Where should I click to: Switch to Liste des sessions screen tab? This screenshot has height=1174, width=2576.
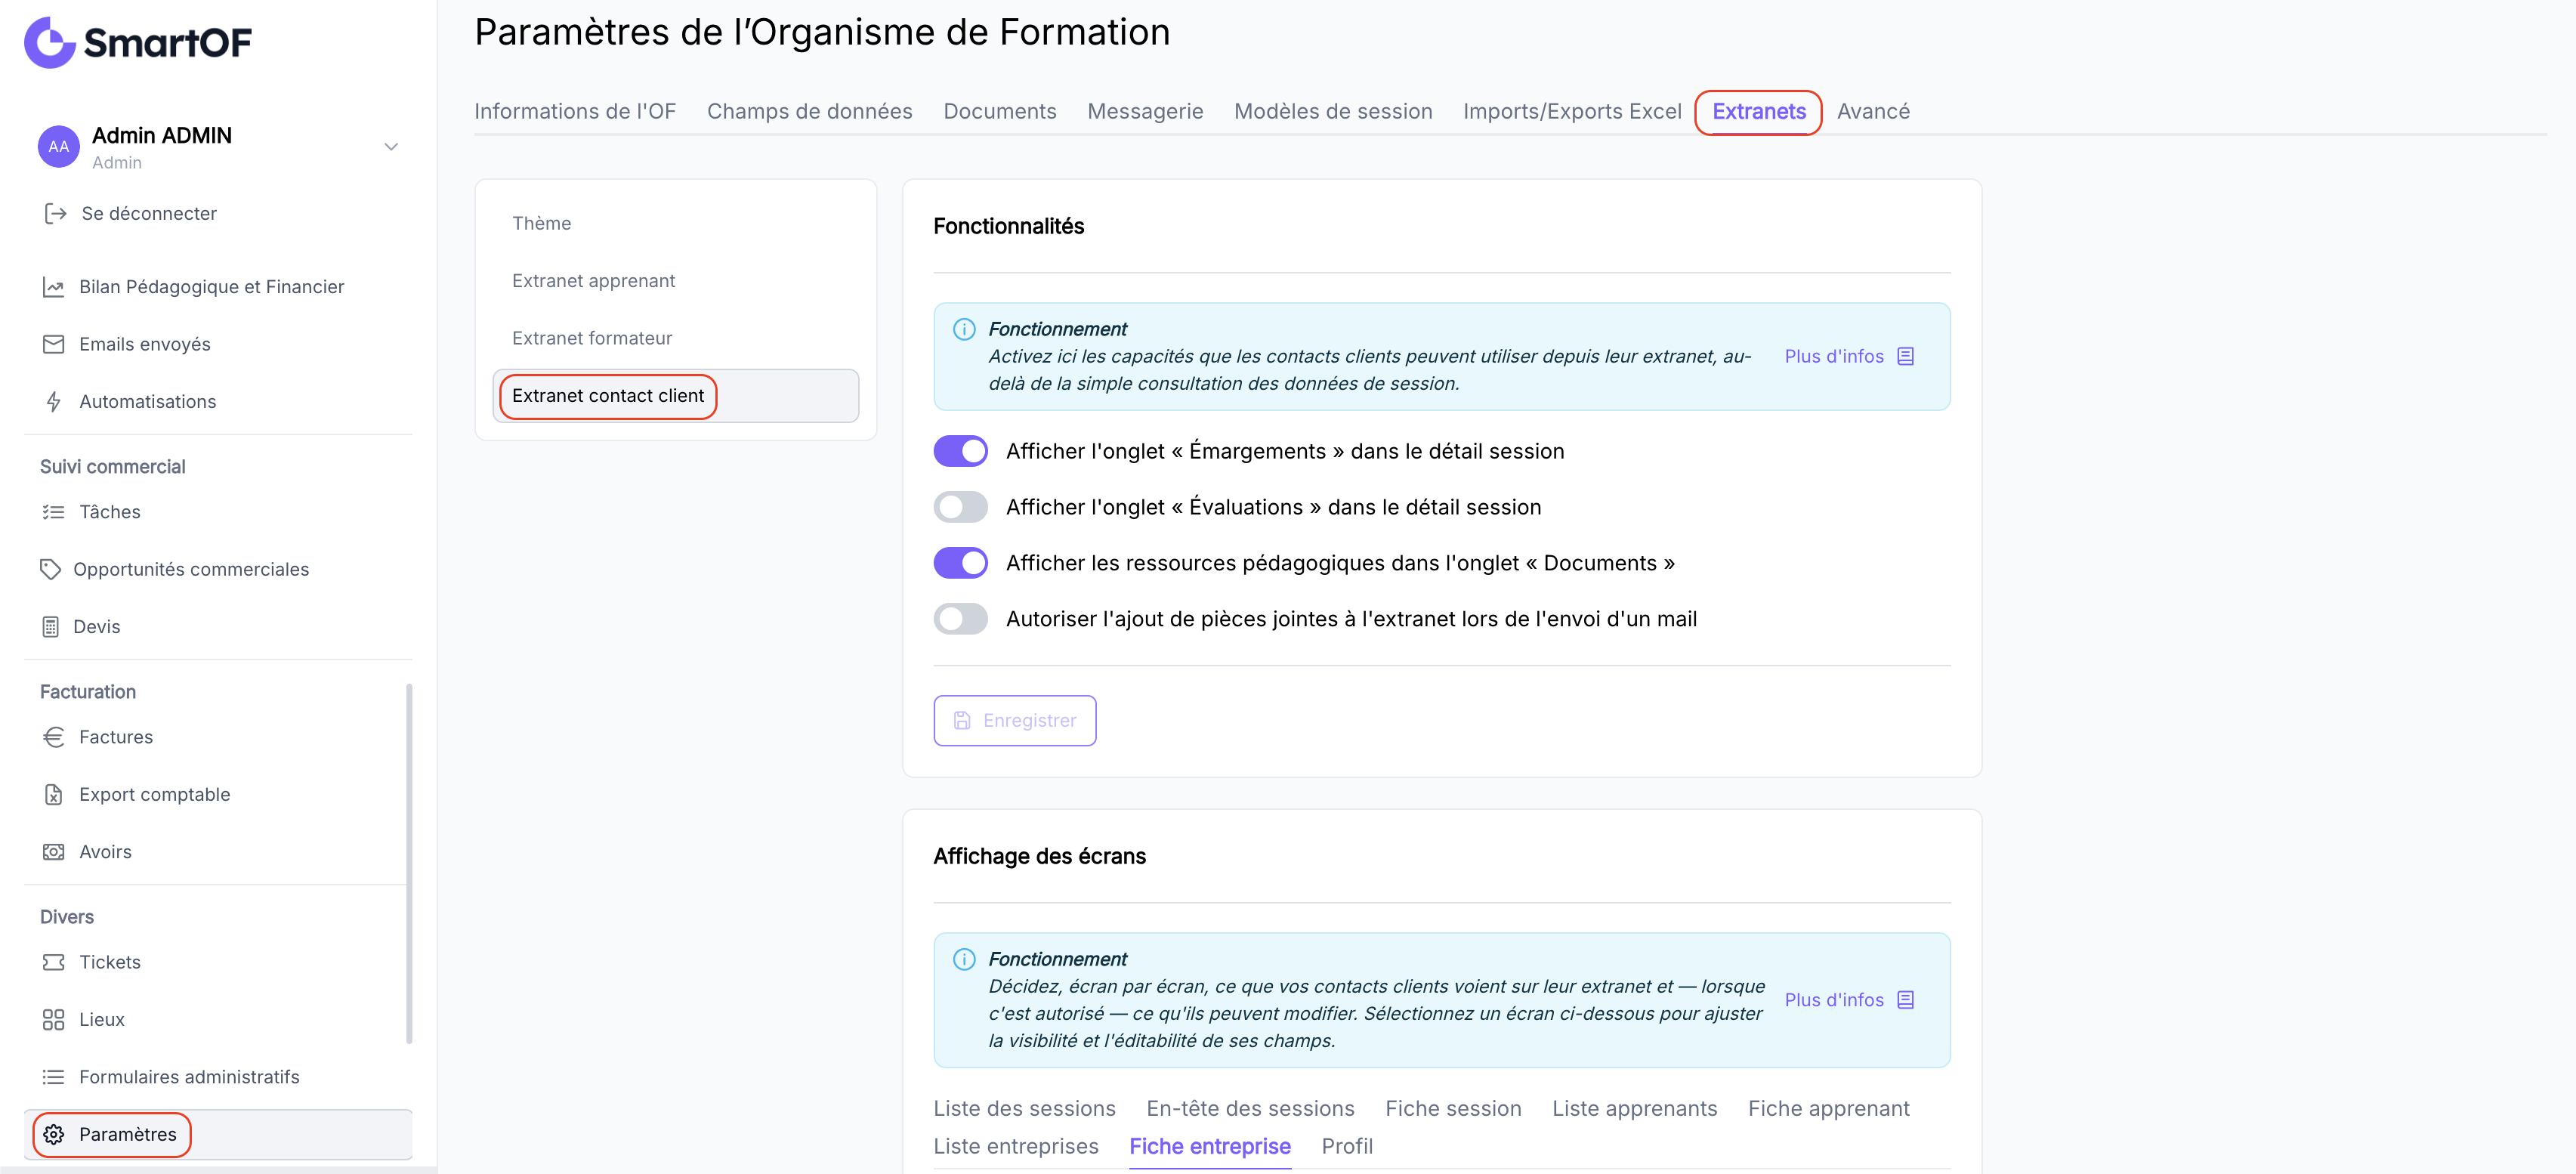(1024, 1108)
